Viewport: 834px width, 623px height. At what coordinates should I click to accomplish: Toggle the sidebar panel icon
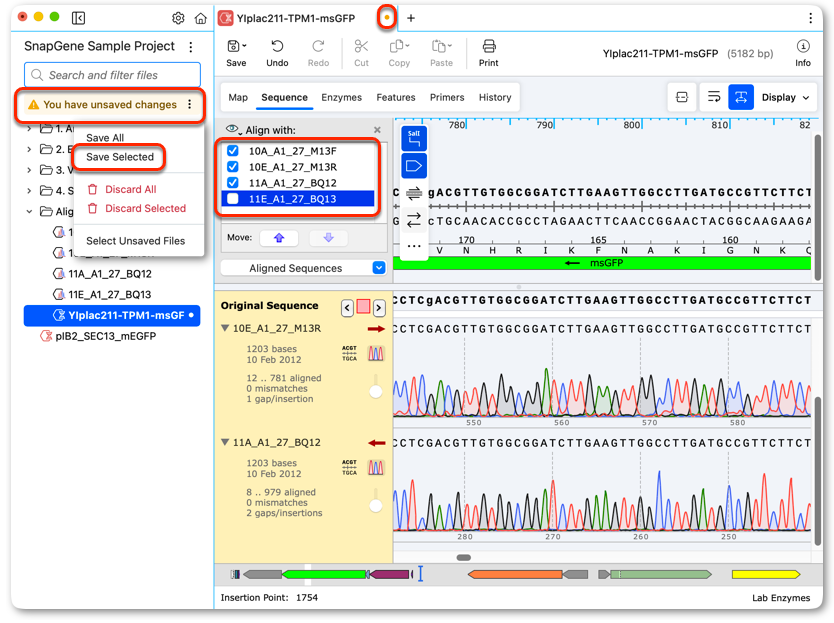[78, 18]
